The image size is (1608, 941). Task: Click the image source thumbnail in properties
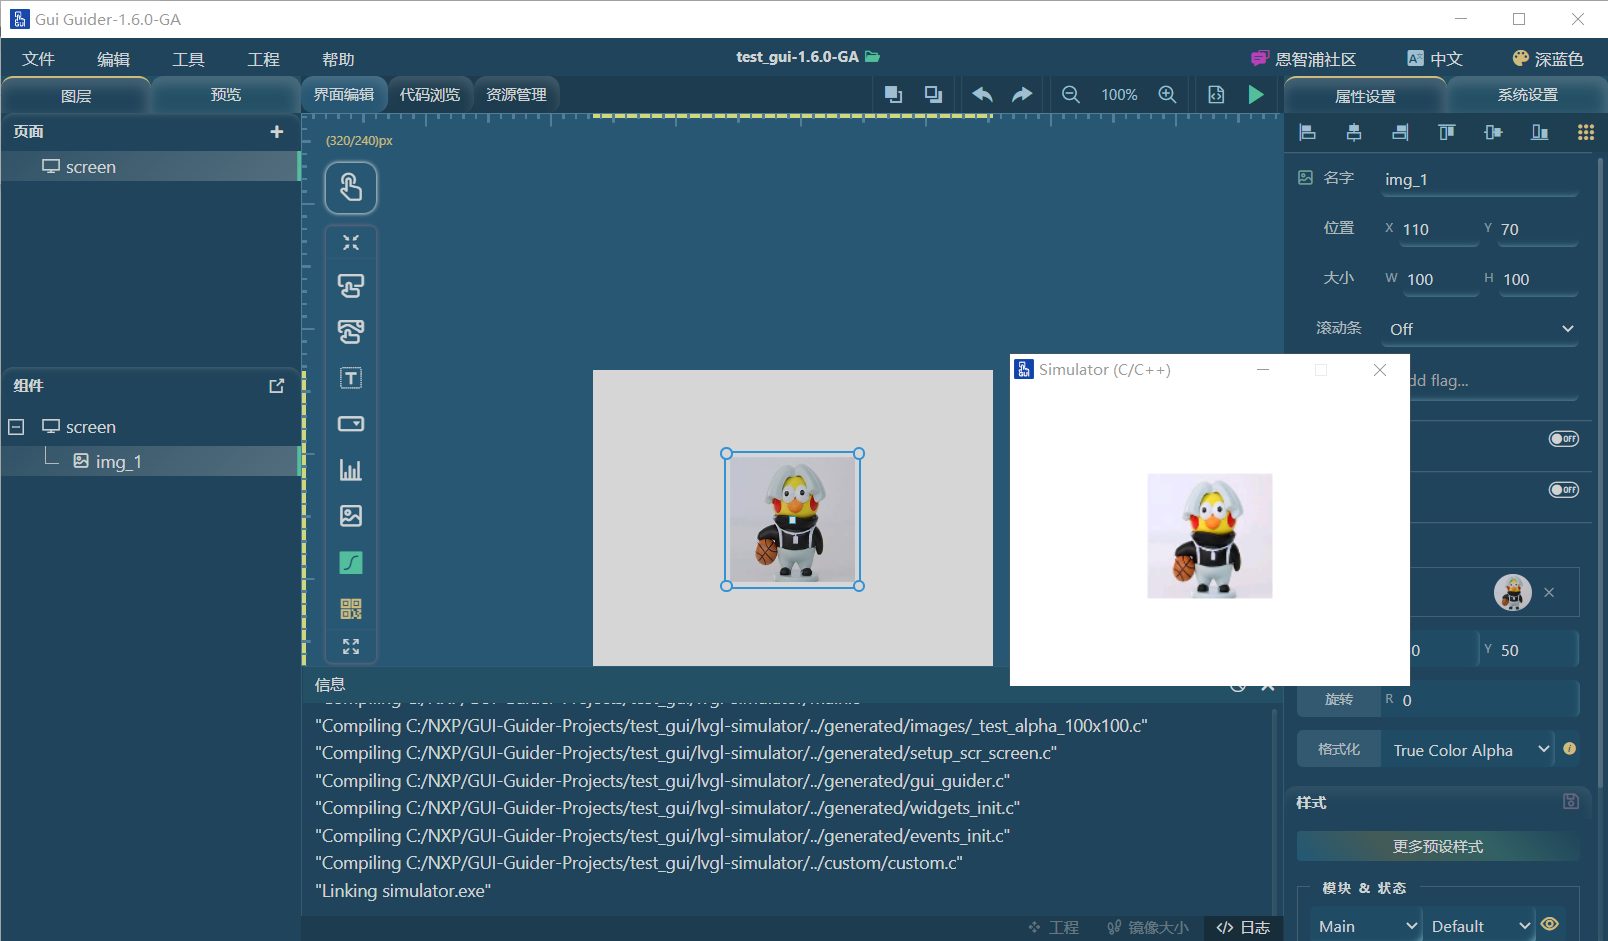coord(1513,592)
